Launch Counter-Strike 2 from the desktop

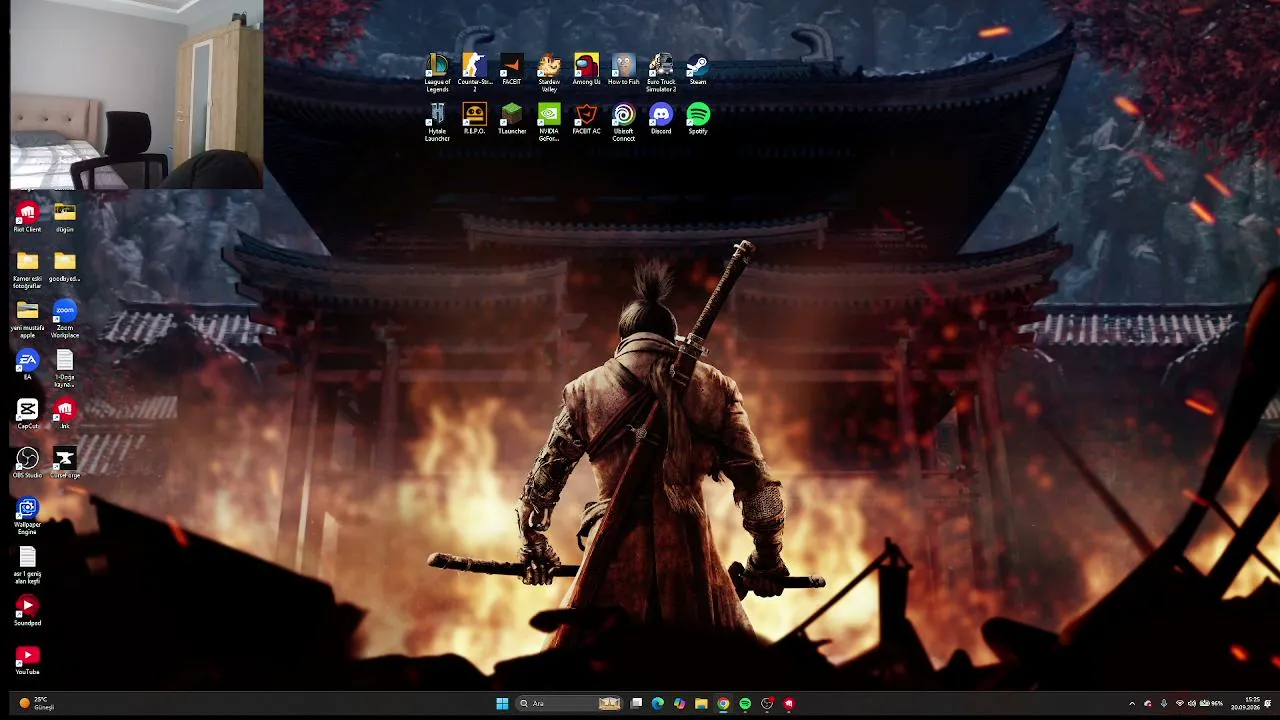coord(474,73)
